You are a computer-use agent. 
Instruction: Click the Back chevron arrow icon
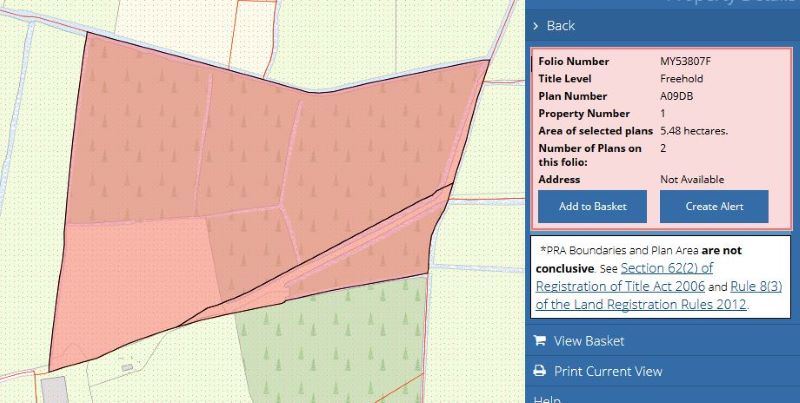(x=537, y=25)
